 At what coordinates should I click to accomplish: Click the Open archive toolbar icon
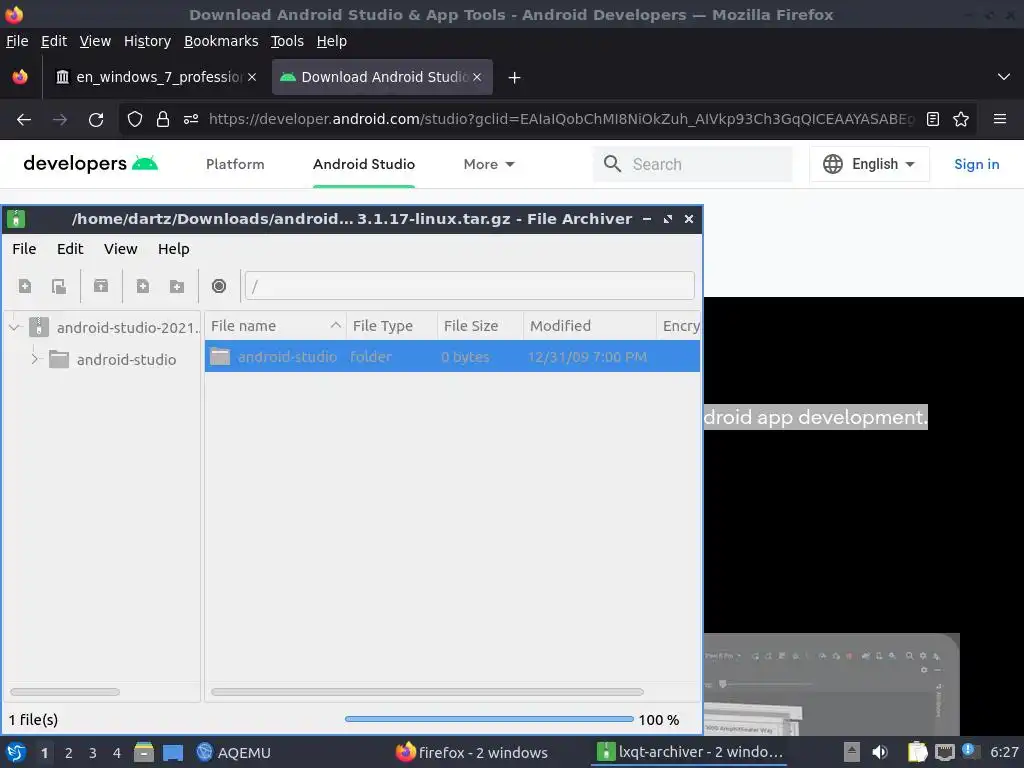click(59, 286)
